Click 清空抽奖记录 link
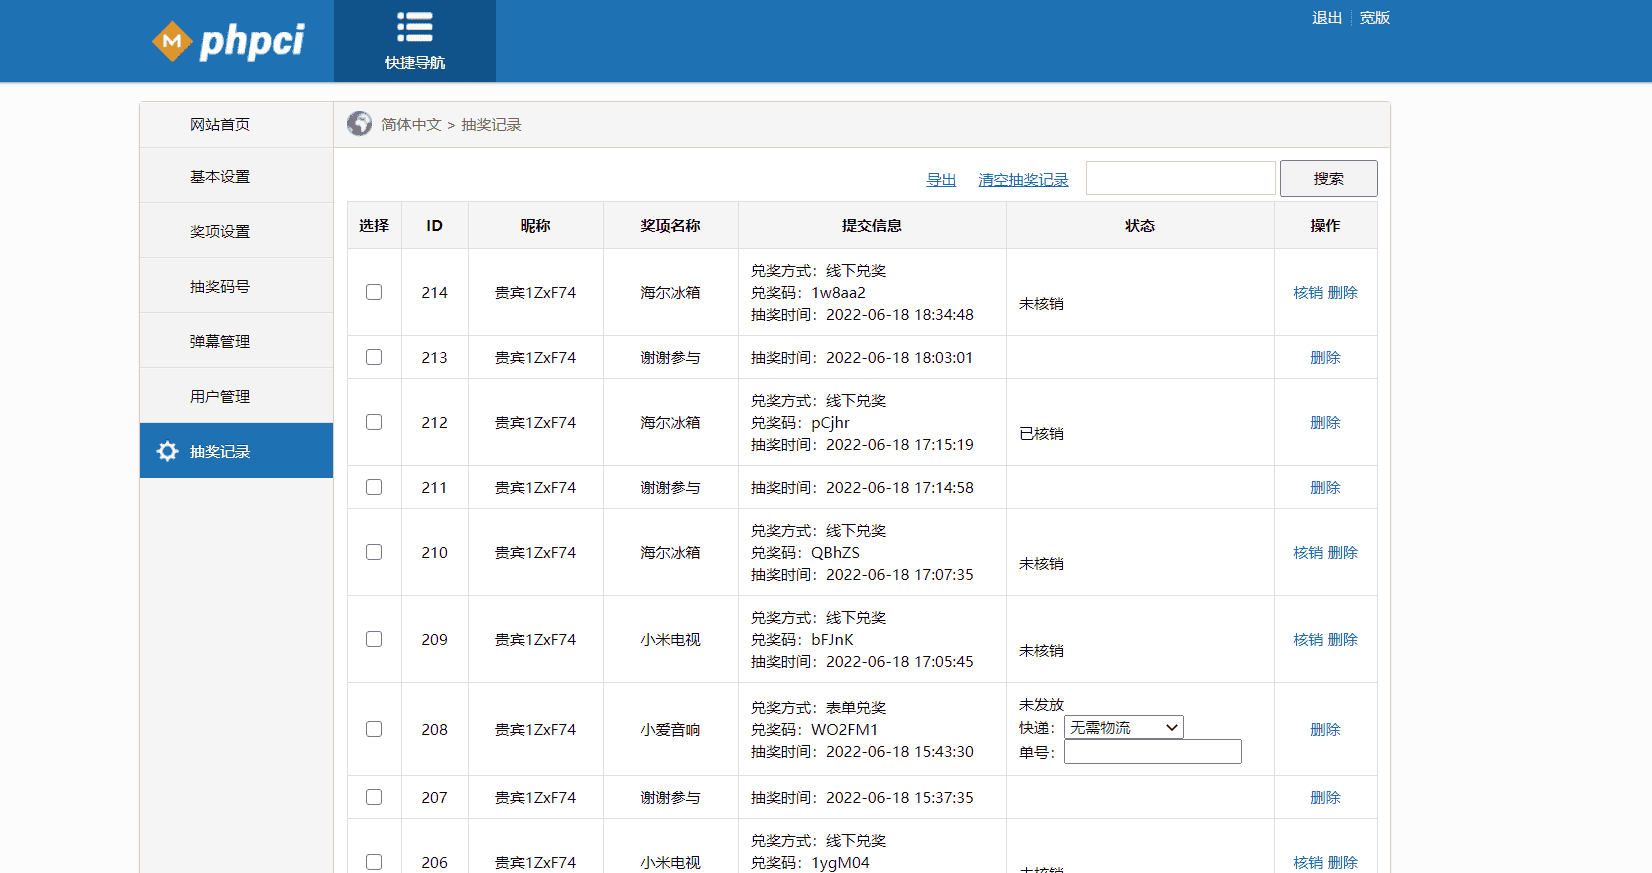 (1023, 180)
